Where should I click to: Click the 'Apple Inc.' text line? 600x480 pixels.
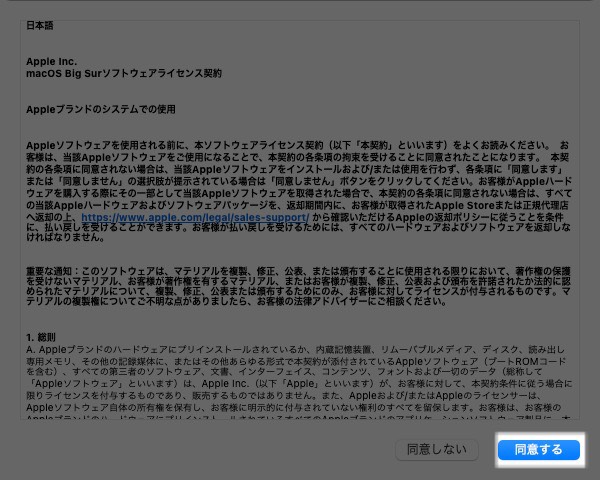(x=52, y=61)
